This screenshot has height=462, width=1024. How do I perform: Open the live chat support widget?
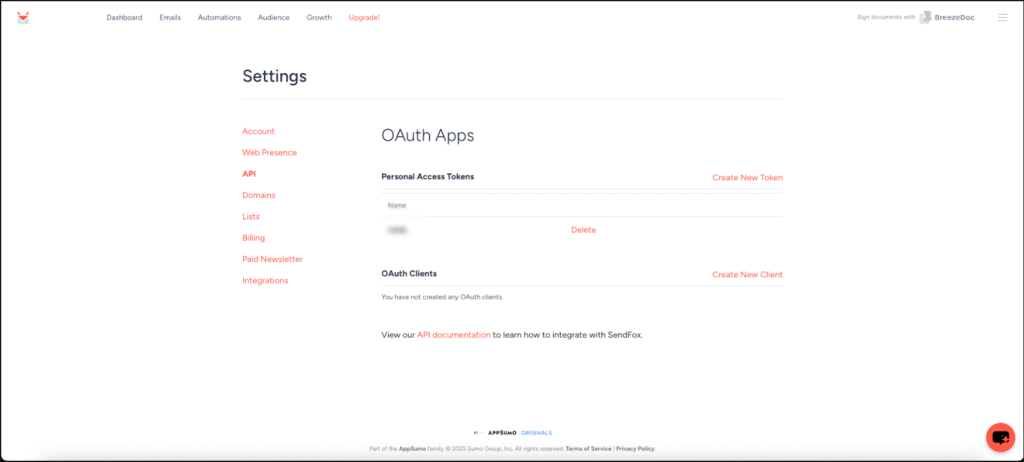pos(1000,437)
